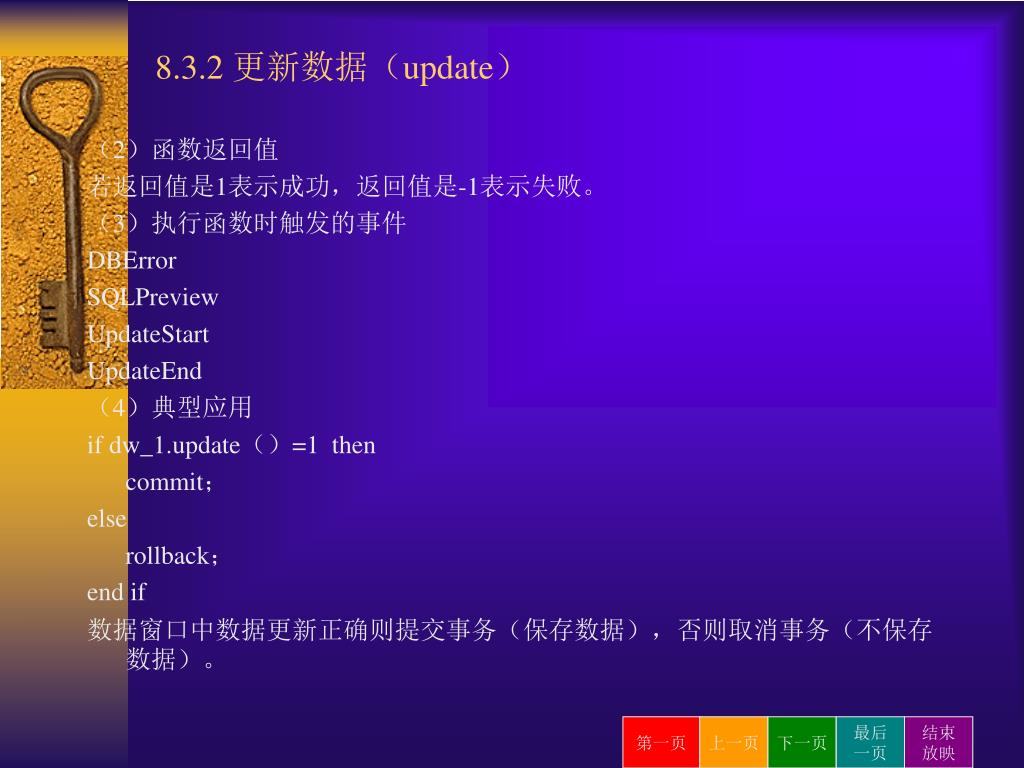Click the DBError event text

[132, 261]
